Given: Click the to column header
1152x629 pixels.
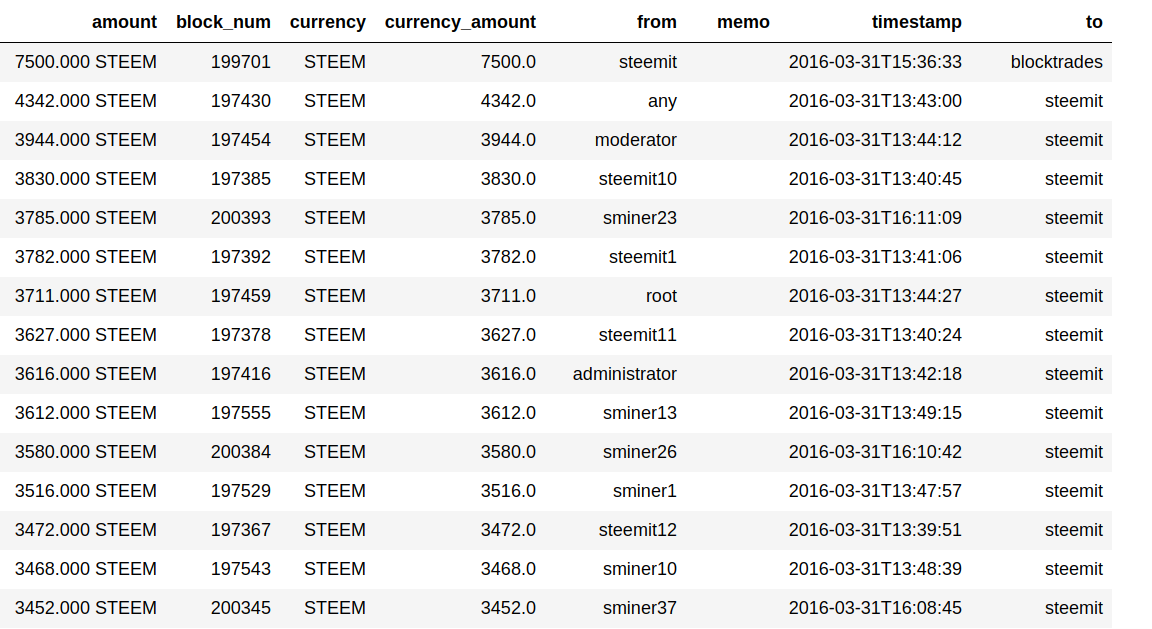Looking at the screenshot, I should tap(1094, 22).
